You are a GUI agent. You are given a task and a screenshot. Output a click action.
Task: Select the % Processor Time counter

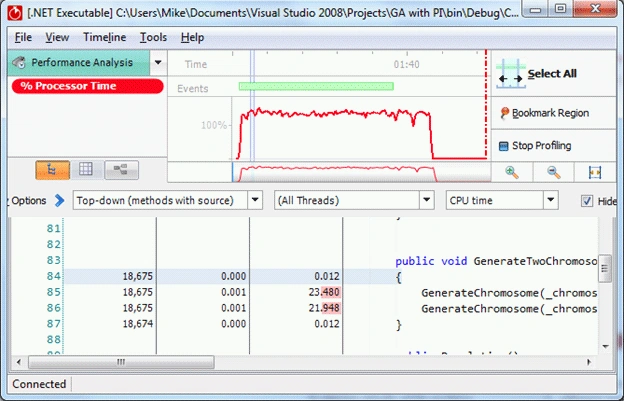(x=88, y=86)
